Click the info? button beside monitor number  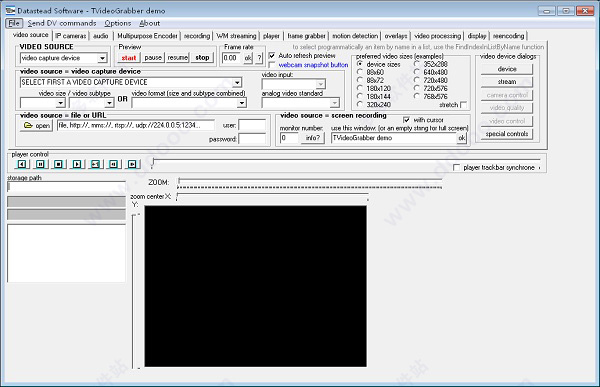pos(312,138)
